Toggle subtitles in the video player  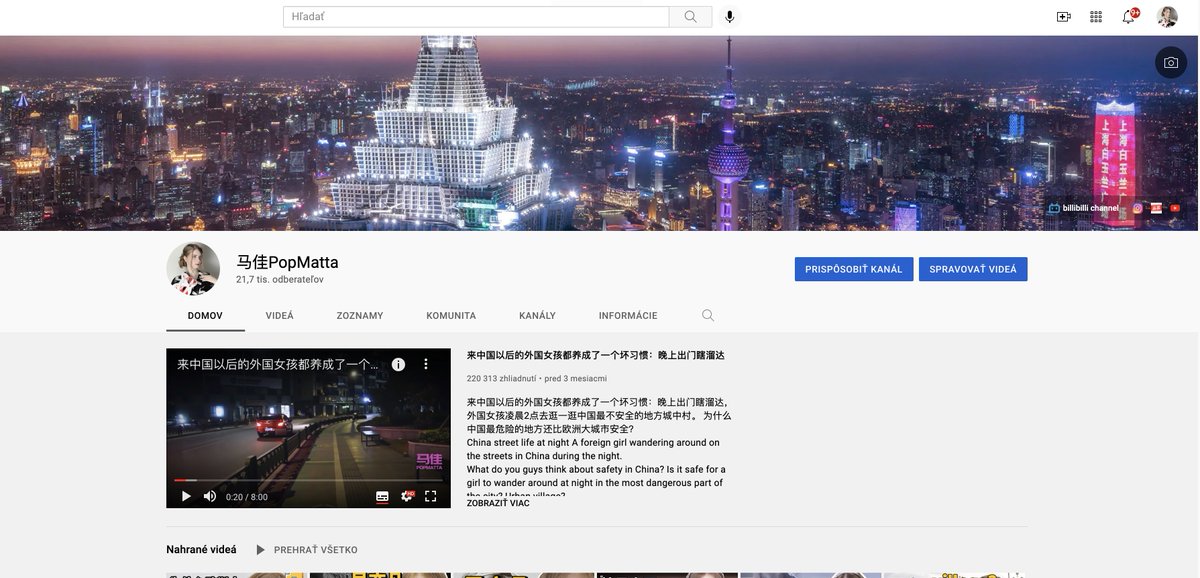pos(382,496)
